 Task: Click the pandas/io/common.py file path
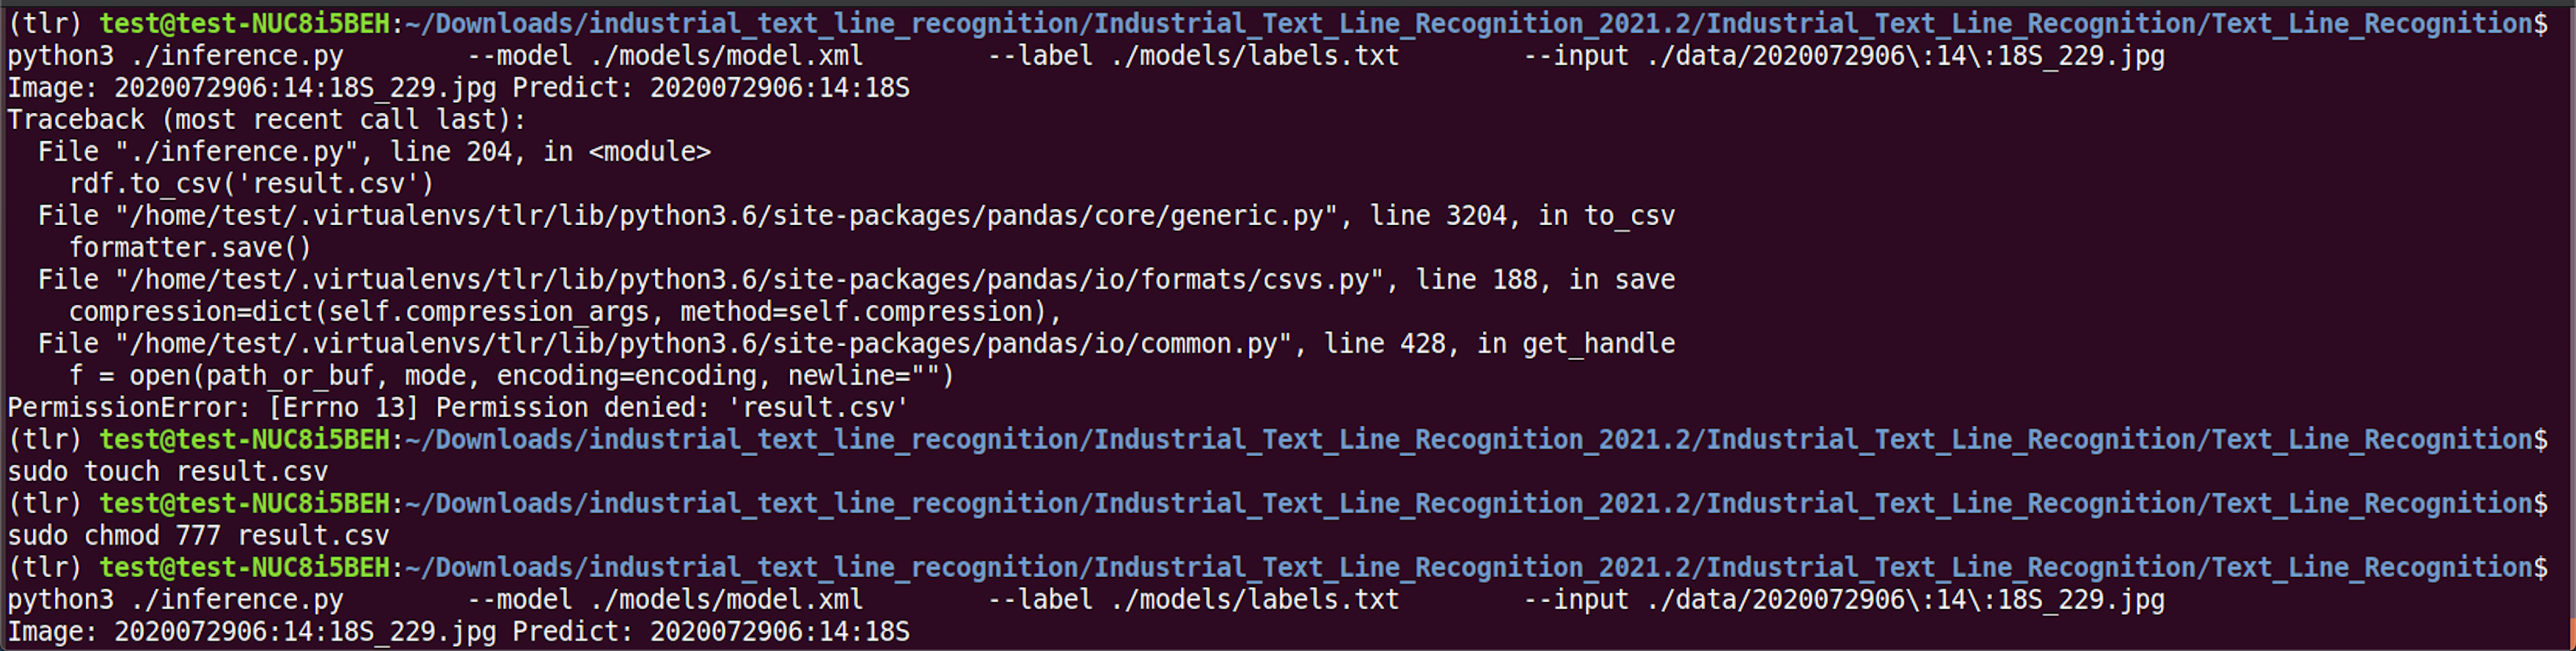703,344
